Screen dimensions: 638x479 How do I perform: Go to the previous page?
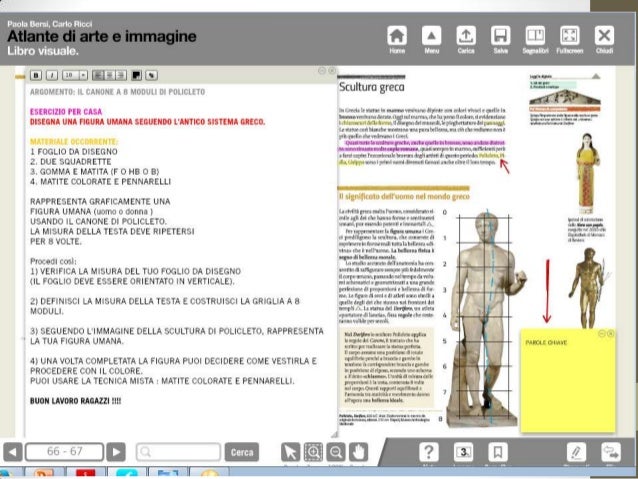coord(13,452)
